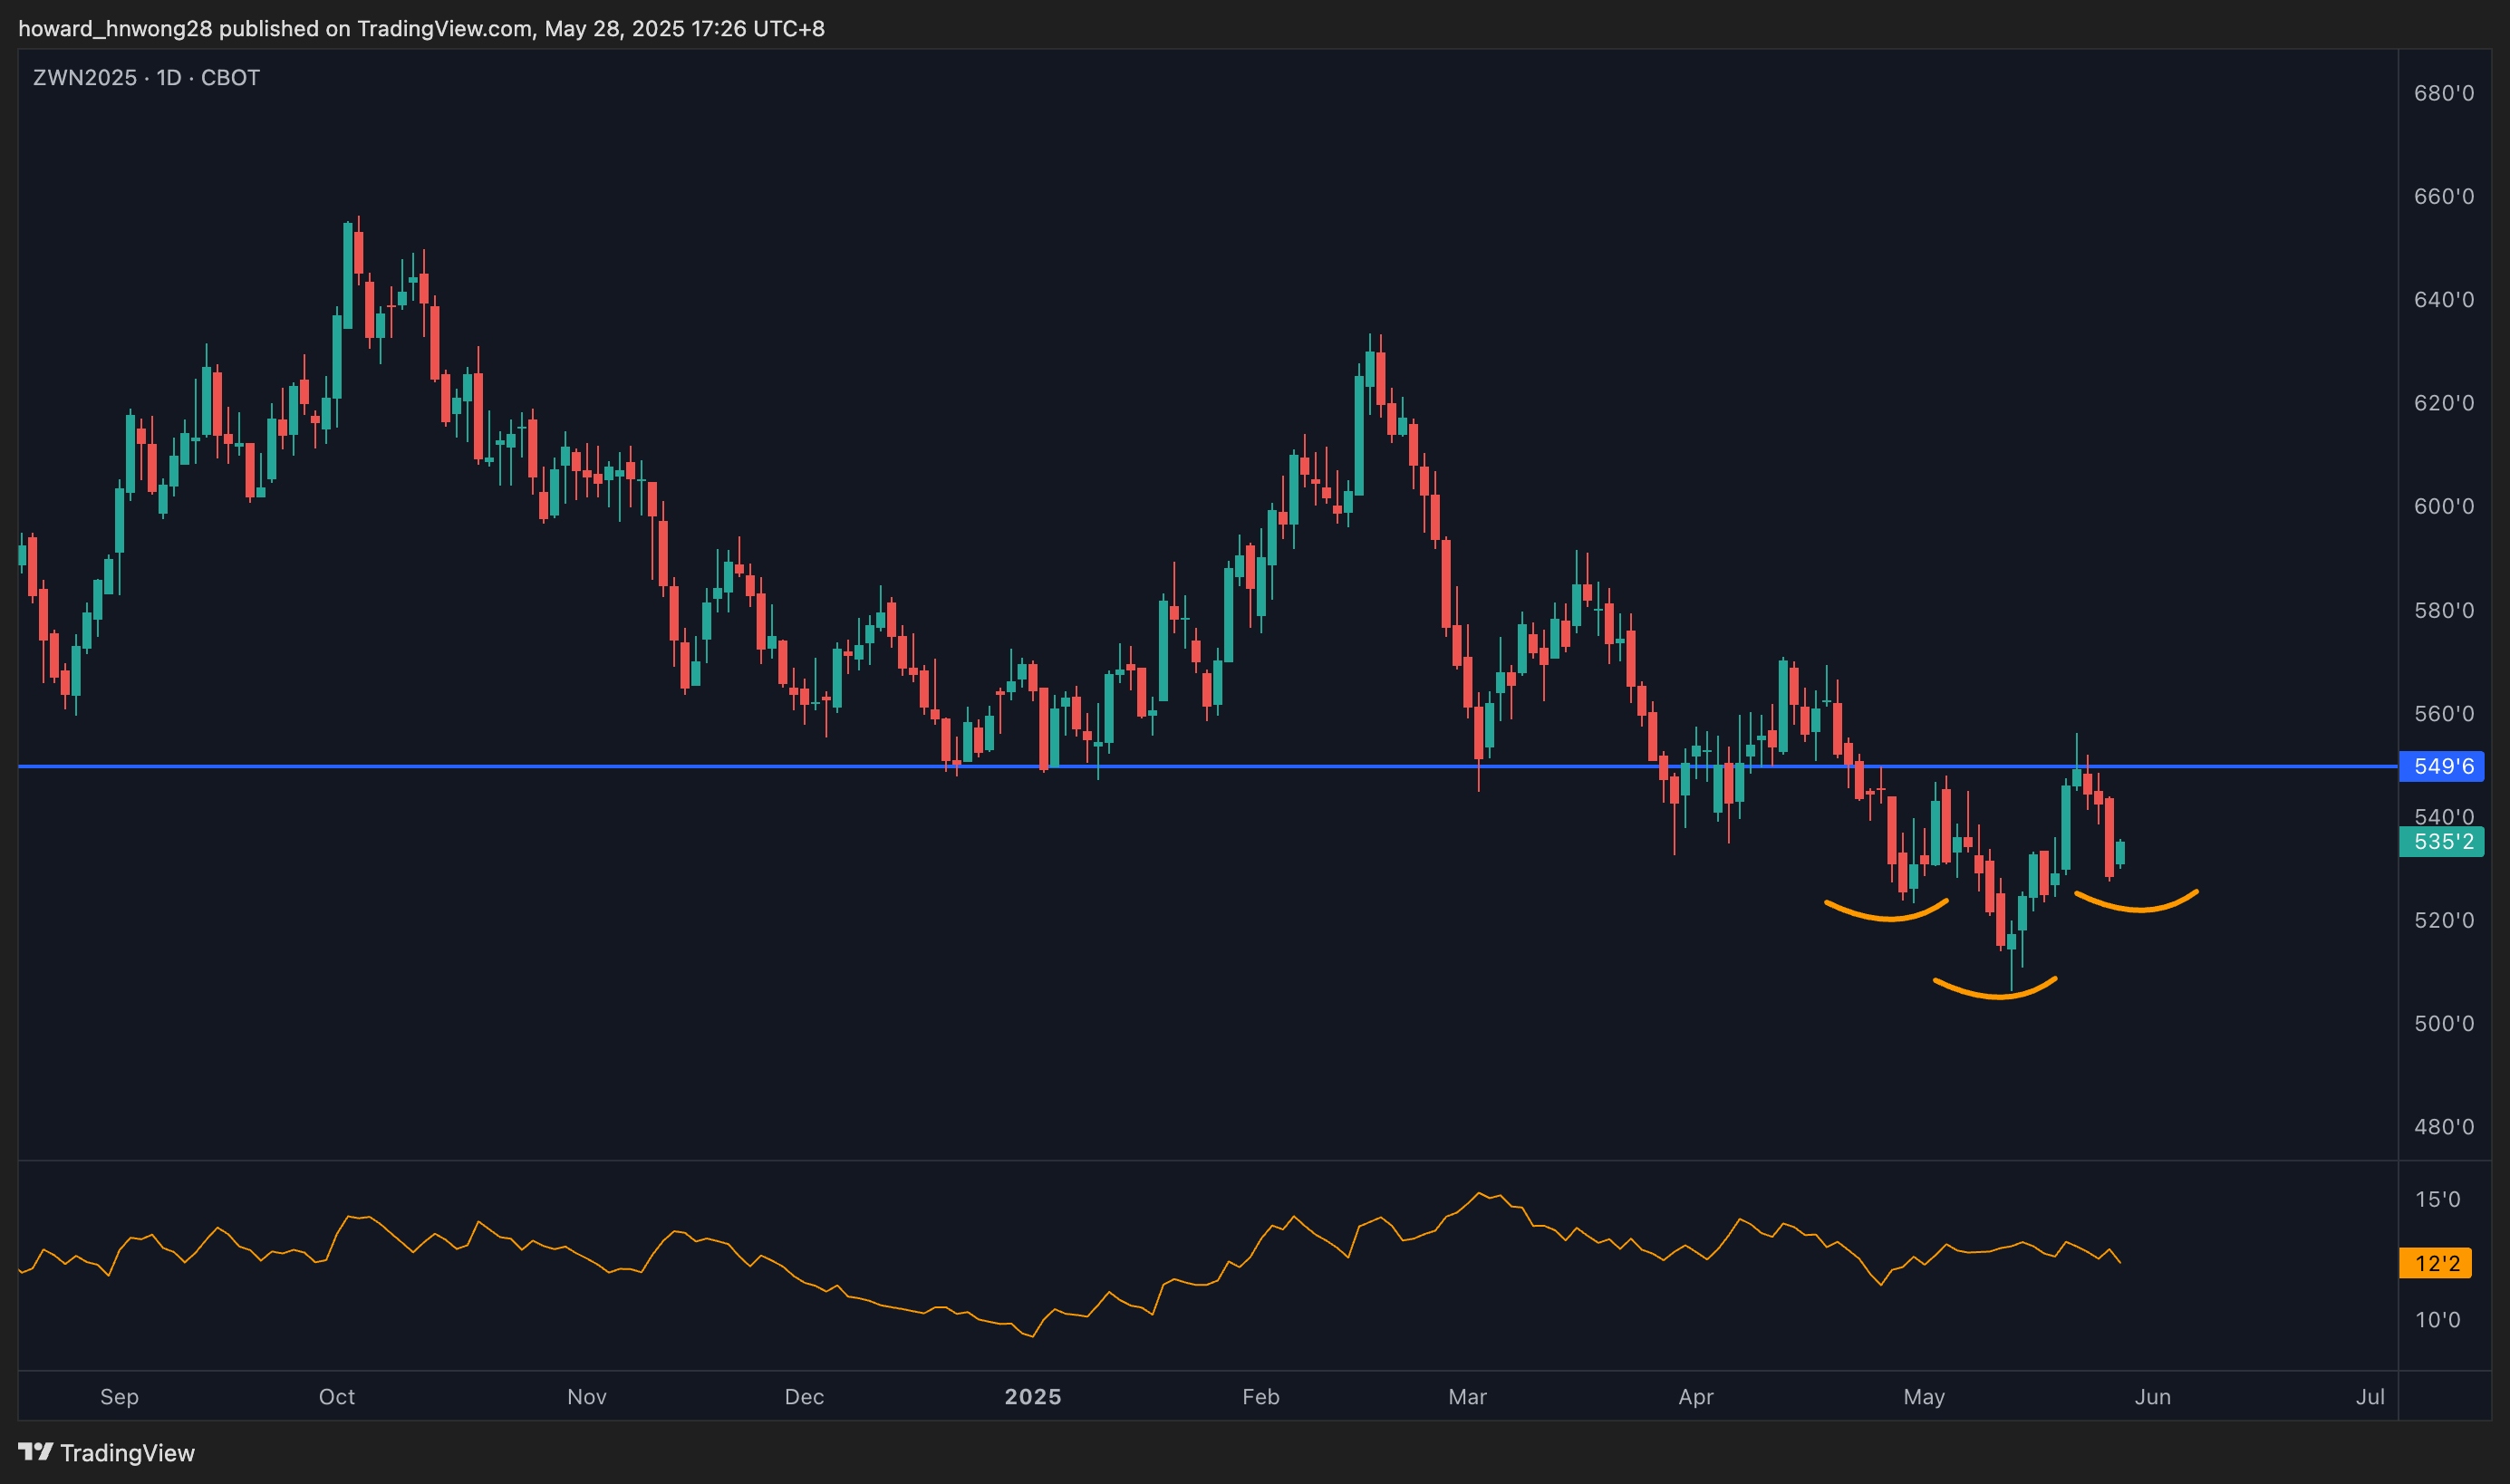
Task: Click the Oct label on time axis
Action: tap(337, 1397)
